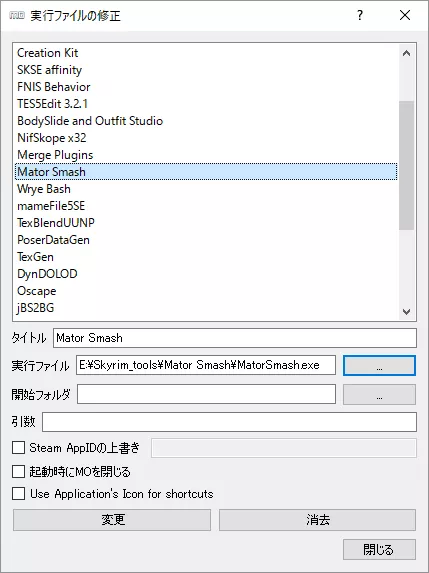Click the list's vertical scrollbar thumb
The height and width of the screenshot is (573, 429).
[406, 166]
